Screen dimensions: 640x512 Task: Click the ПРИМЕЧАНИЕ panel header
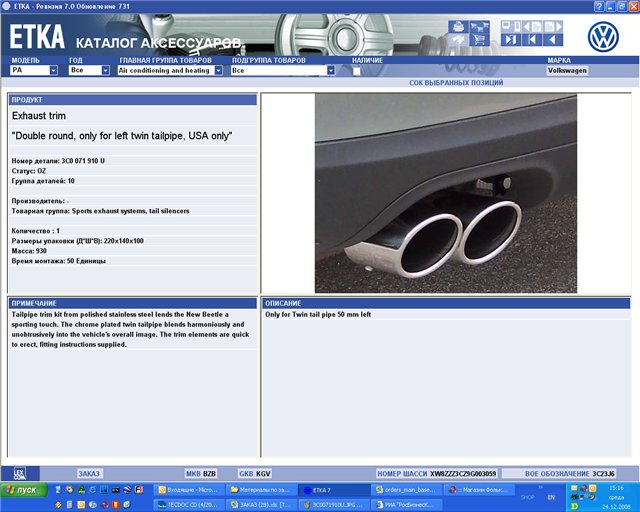(133, 303)
